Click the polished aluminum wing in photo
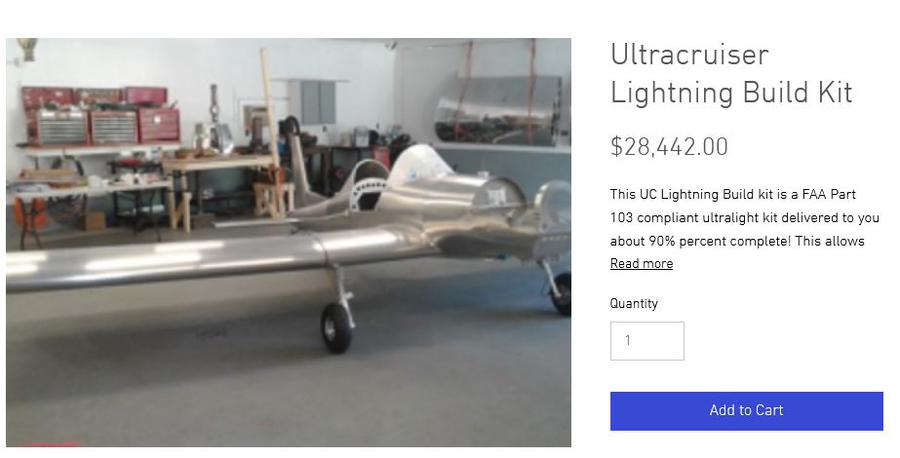The image size is (900, 458). 160,260
